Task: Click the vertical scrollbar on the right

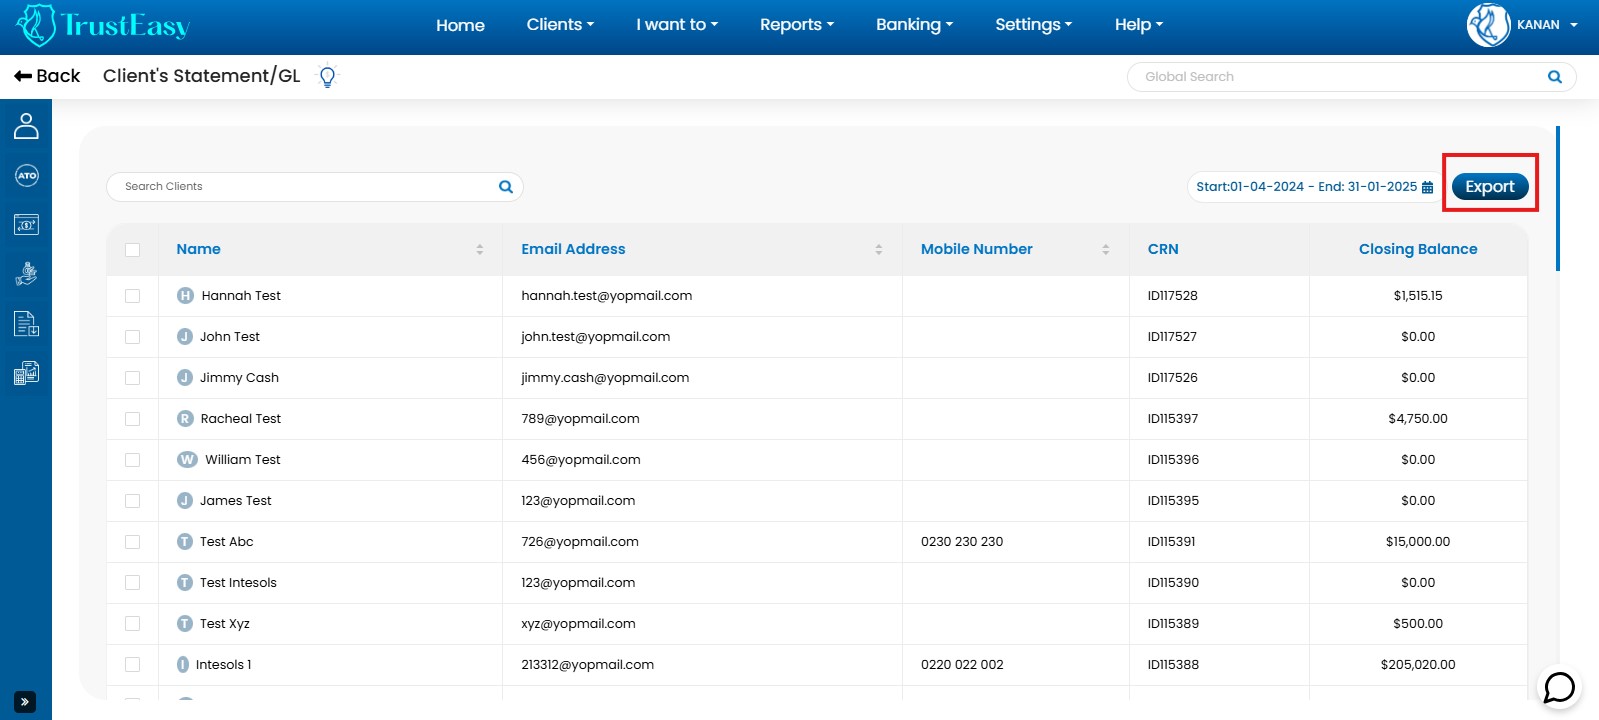Action: [1557, 198]
